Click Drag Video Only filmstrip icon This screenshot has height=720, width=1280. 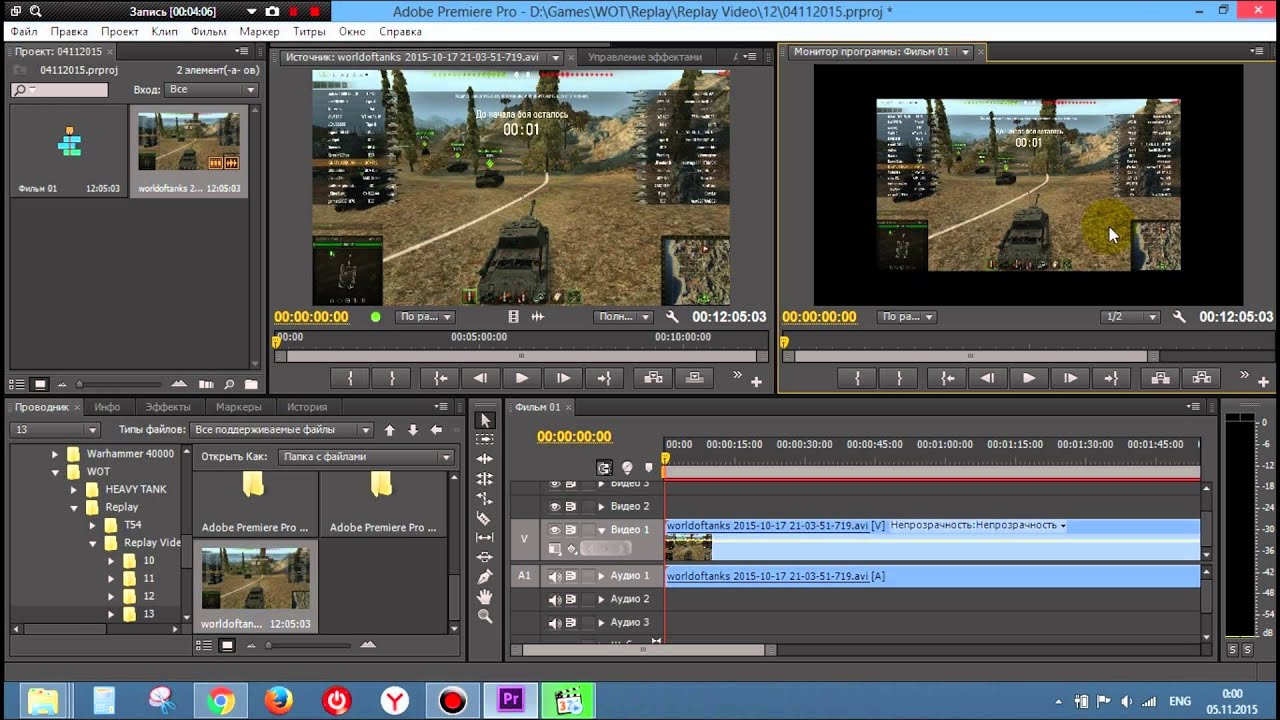[514, 317]
